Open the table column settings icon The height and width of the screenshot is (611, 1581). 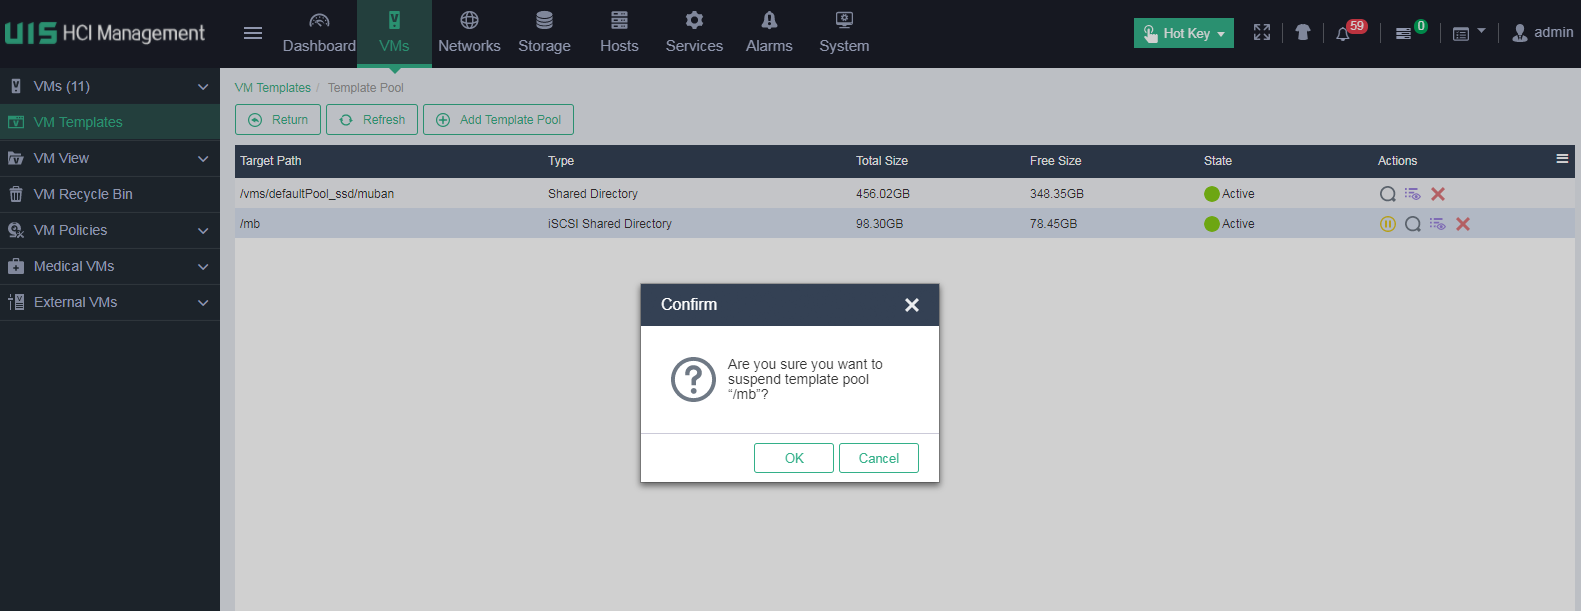[1562, 159]
